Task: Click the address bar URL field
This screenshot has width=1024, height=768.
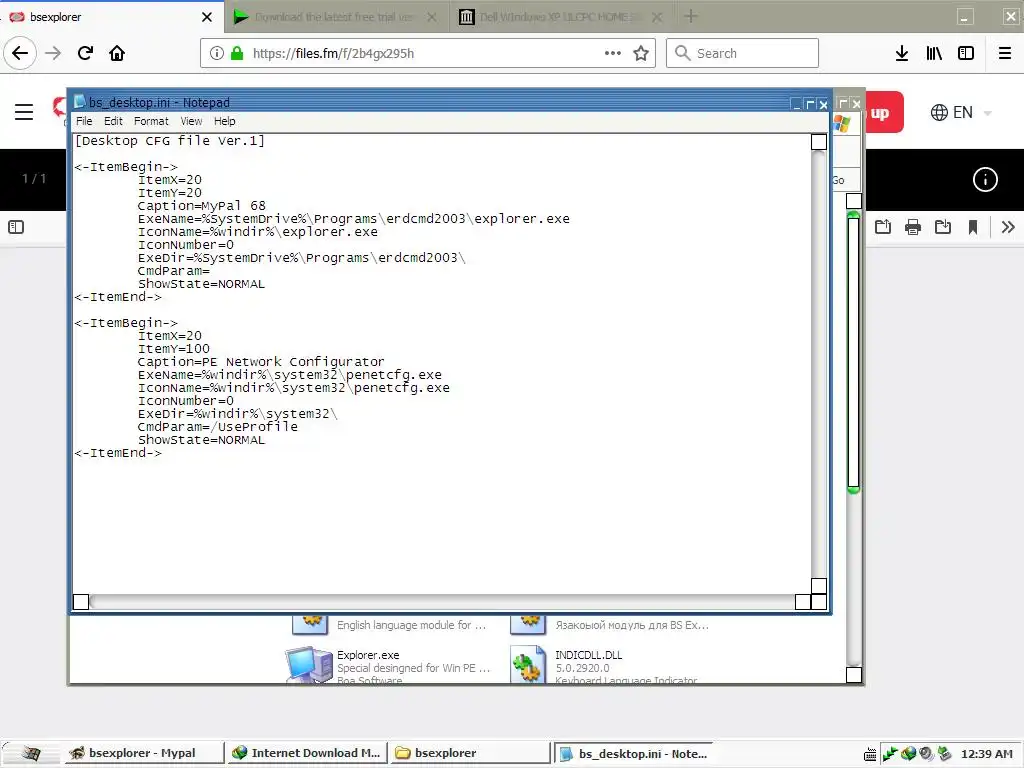Action: point(428,53)
